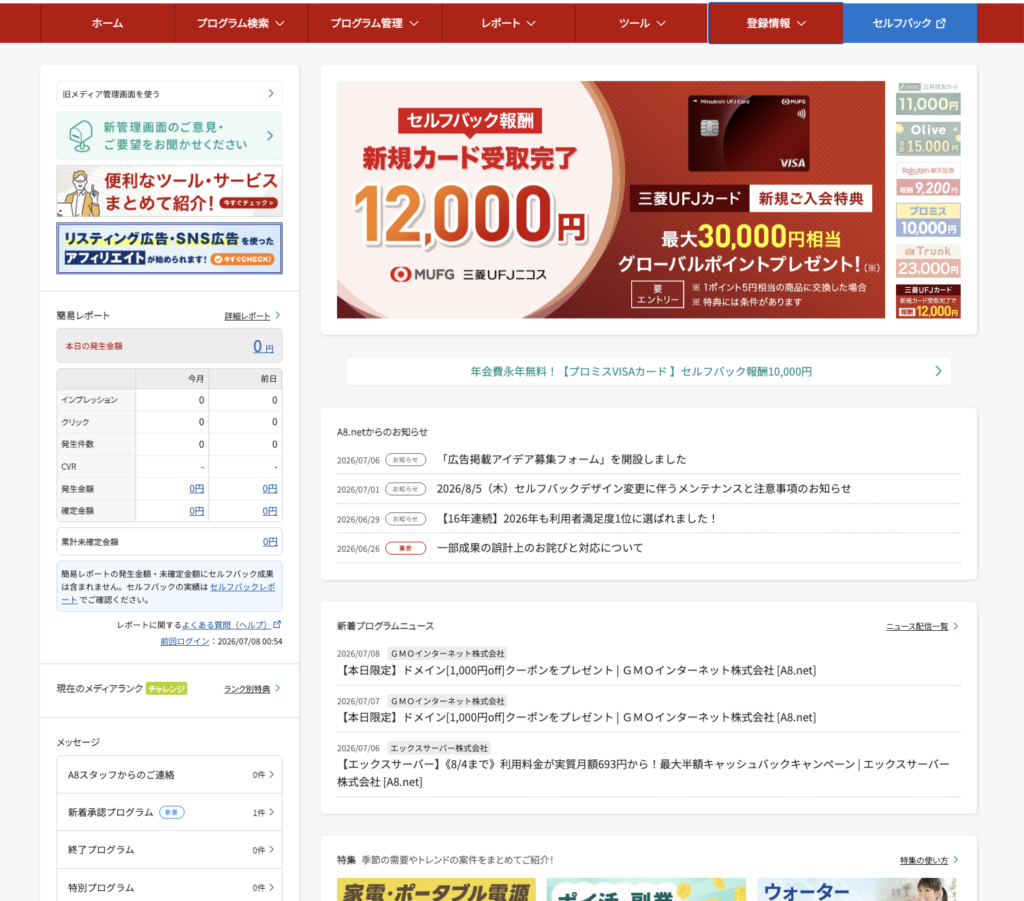Open 新着承認プログラム message row
1024x901 pixels.
(169, 812)
